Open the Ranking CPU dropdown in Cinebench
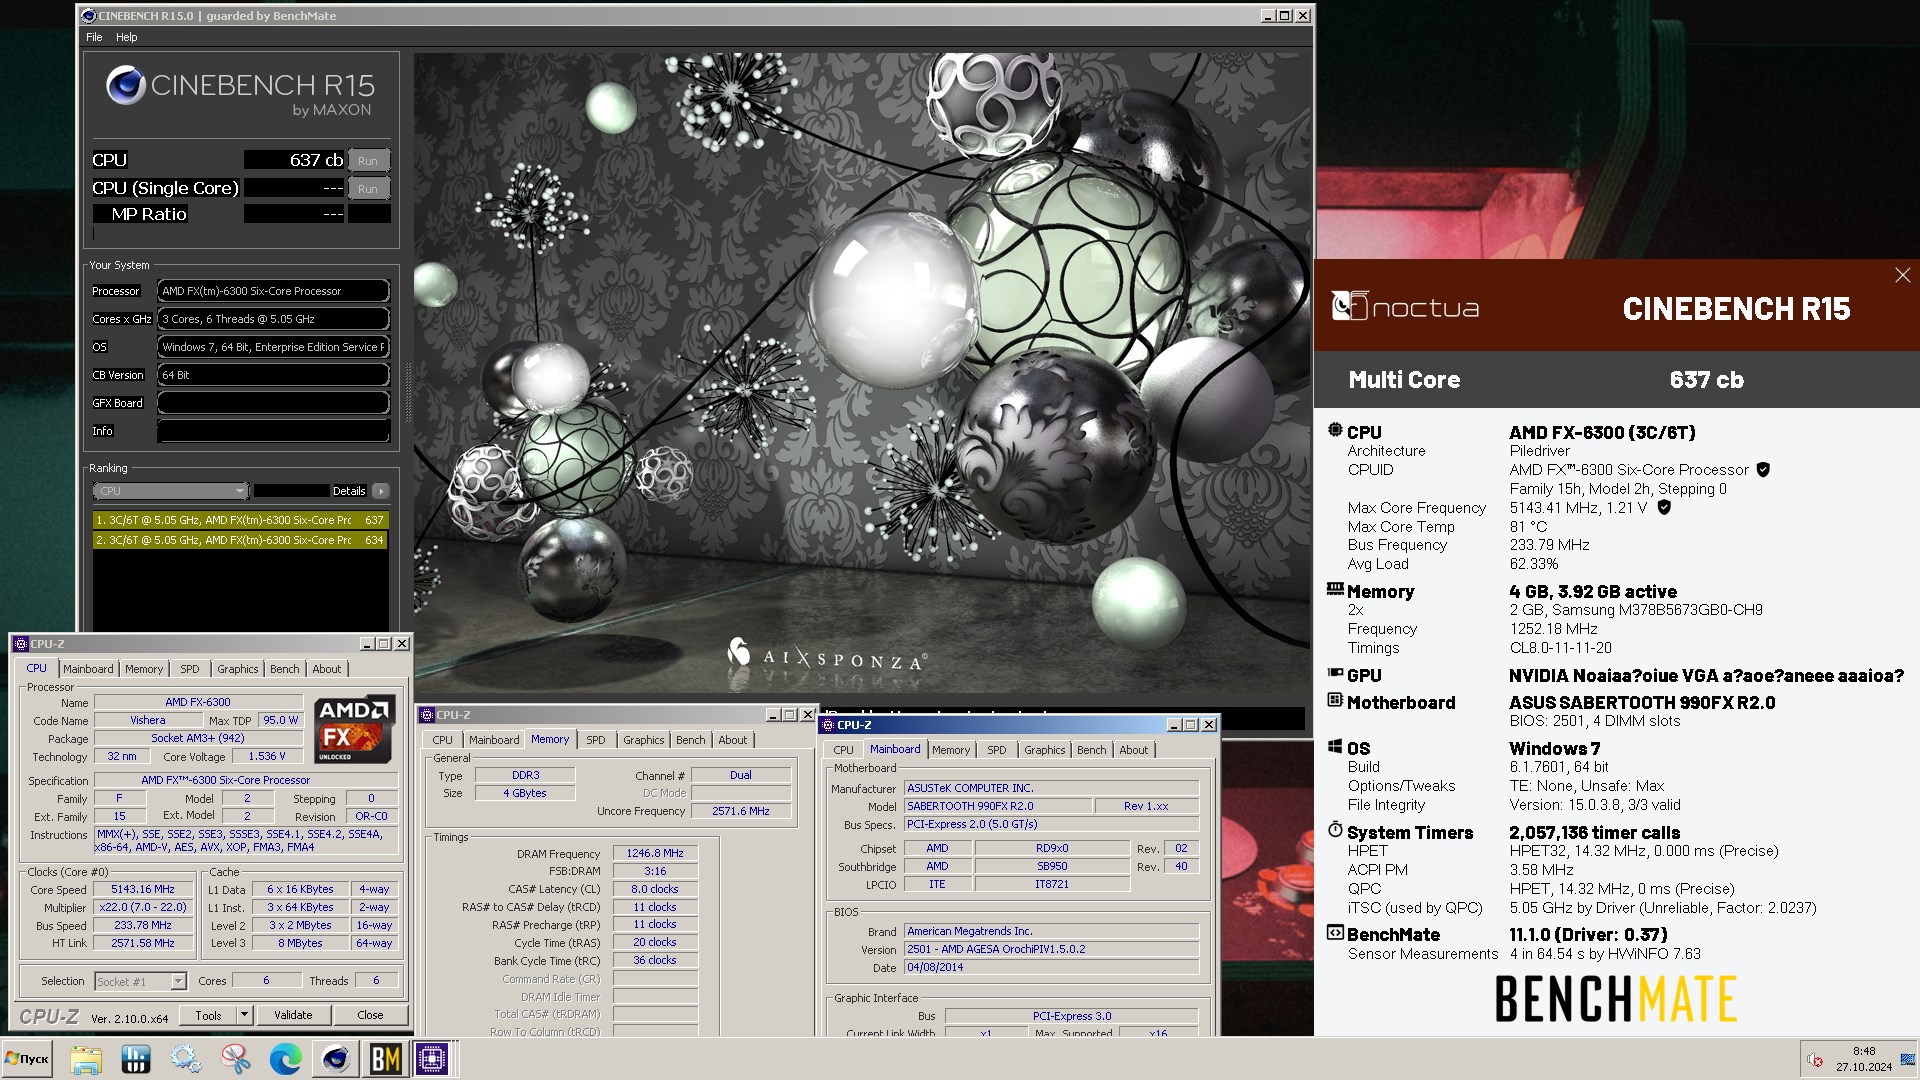 [170, 491]
